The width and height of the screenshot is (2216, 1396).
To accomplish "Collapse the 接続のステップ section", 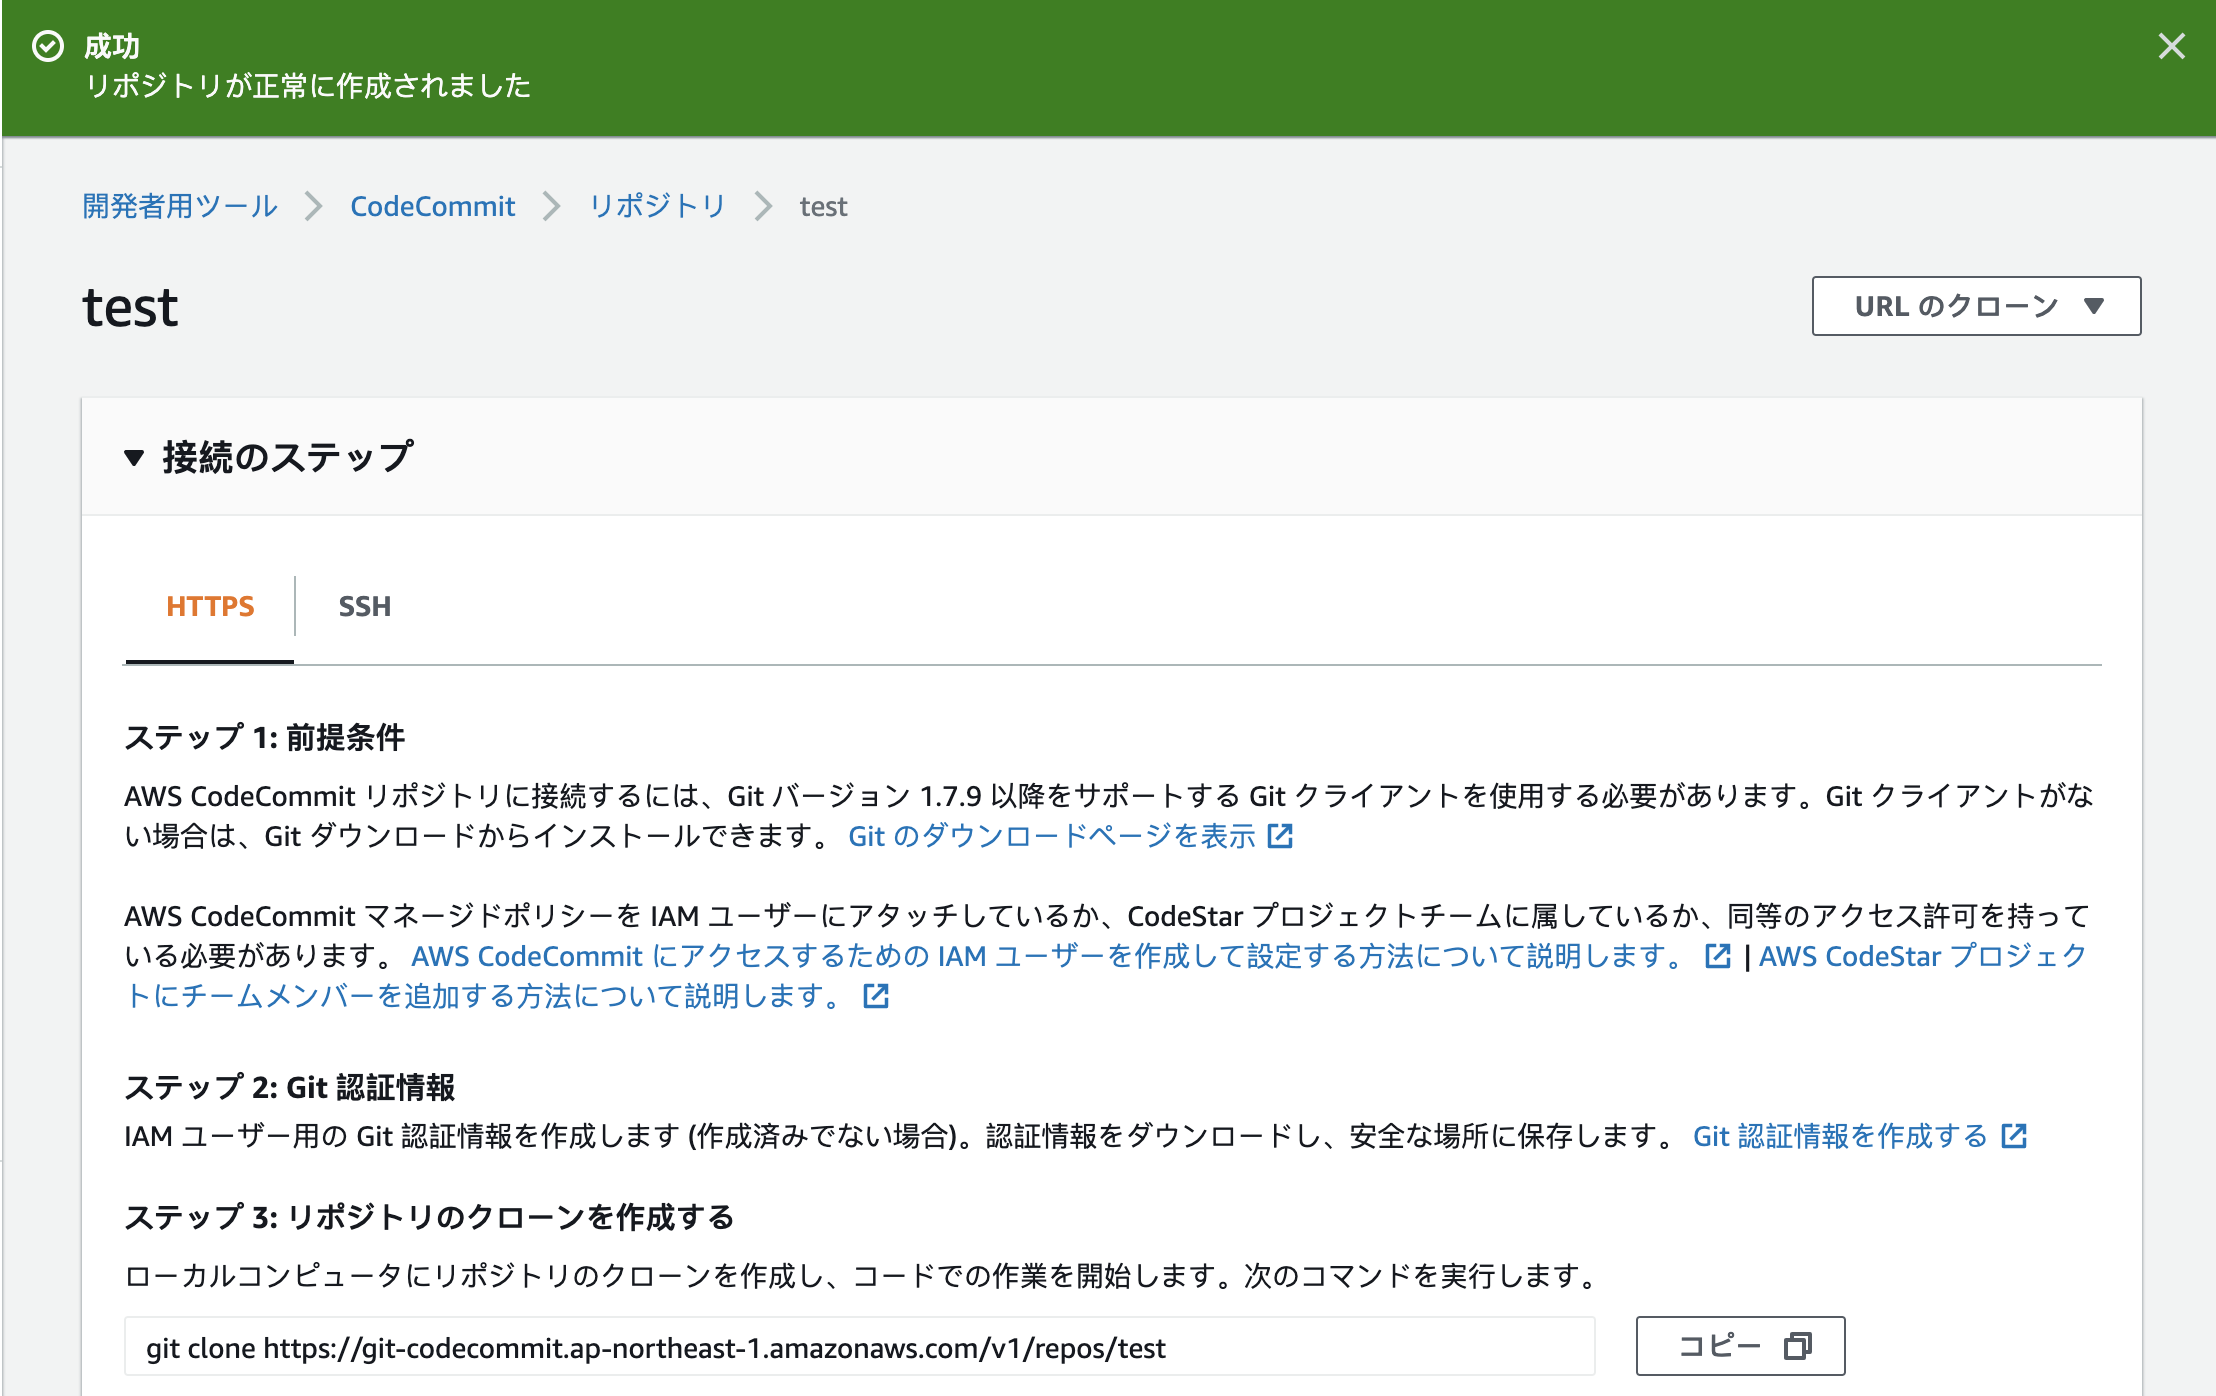I will point(134,458).
